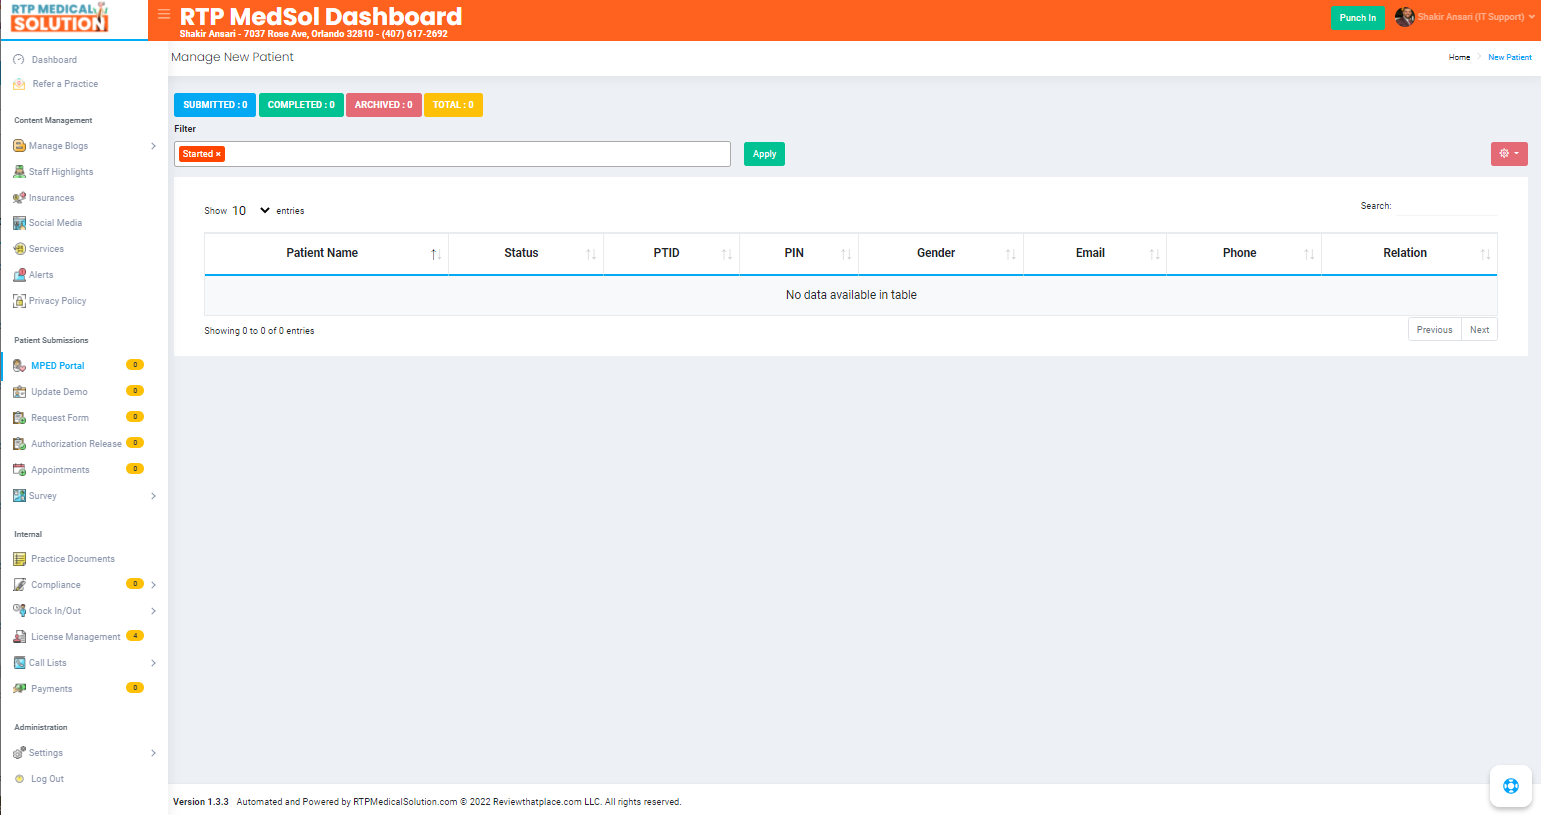This screenshot has width=1541, height=815.
Task: Click the Practice Documents icon
Action: coord(19,559)
